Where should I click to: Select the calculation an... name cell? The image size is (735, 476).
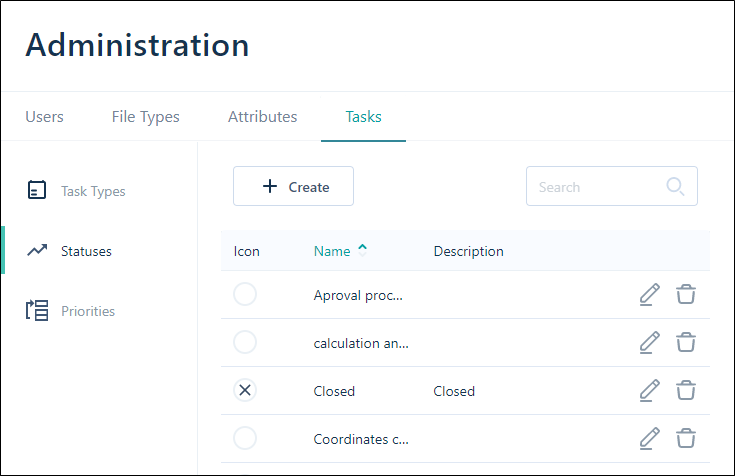(x=361, y=343)
